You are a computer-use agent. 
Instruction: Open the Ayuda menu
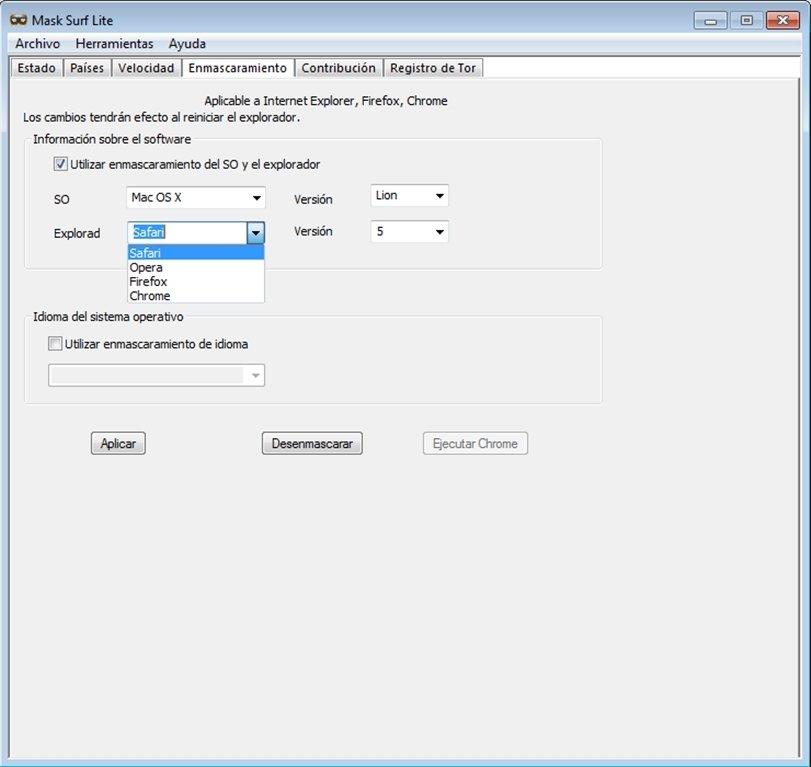coord(187,44)
